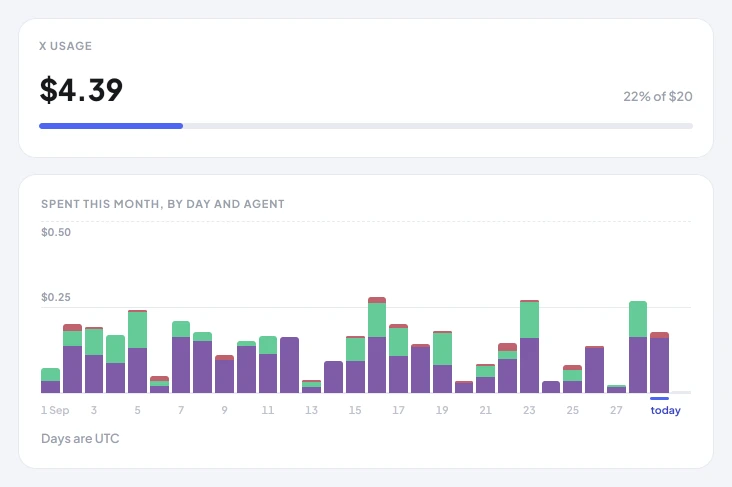Click the 22% of $20 label
Image resolution: width=732 pixels, height=487 pixels.
click(658, 96)
